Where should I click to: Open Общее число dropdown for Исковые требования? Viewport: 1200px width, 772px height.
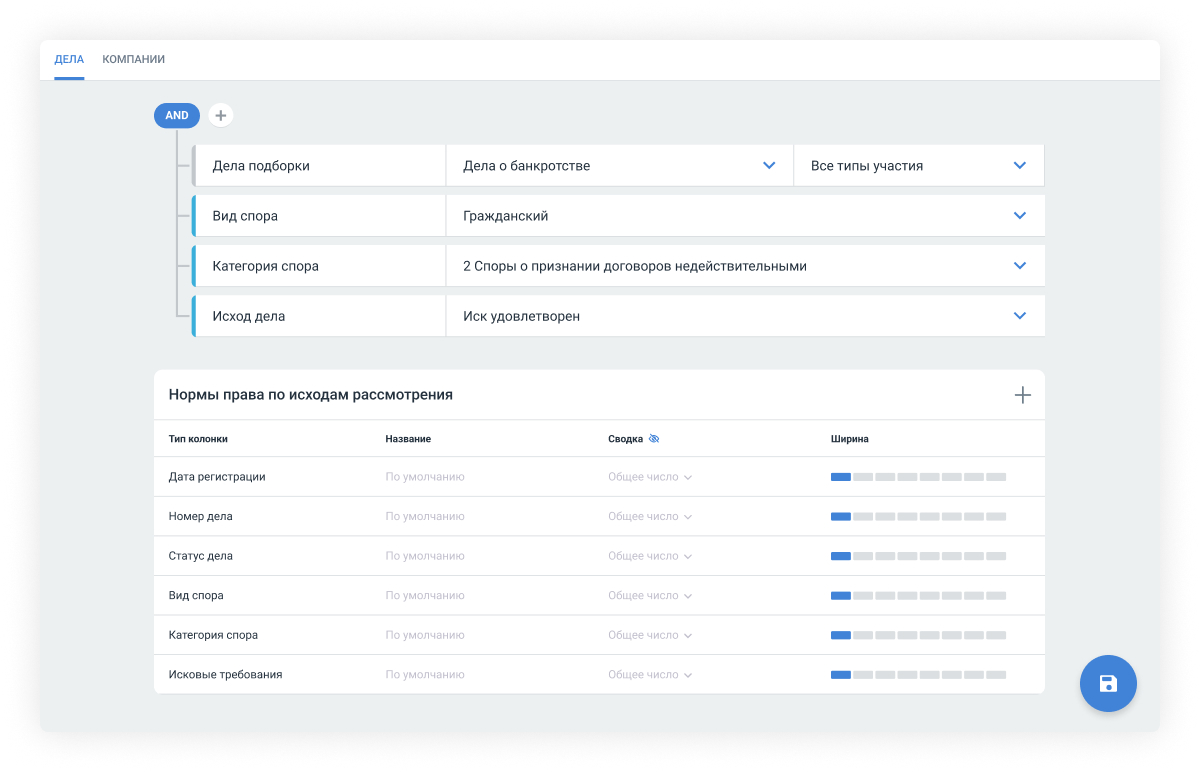coord(650,675)
